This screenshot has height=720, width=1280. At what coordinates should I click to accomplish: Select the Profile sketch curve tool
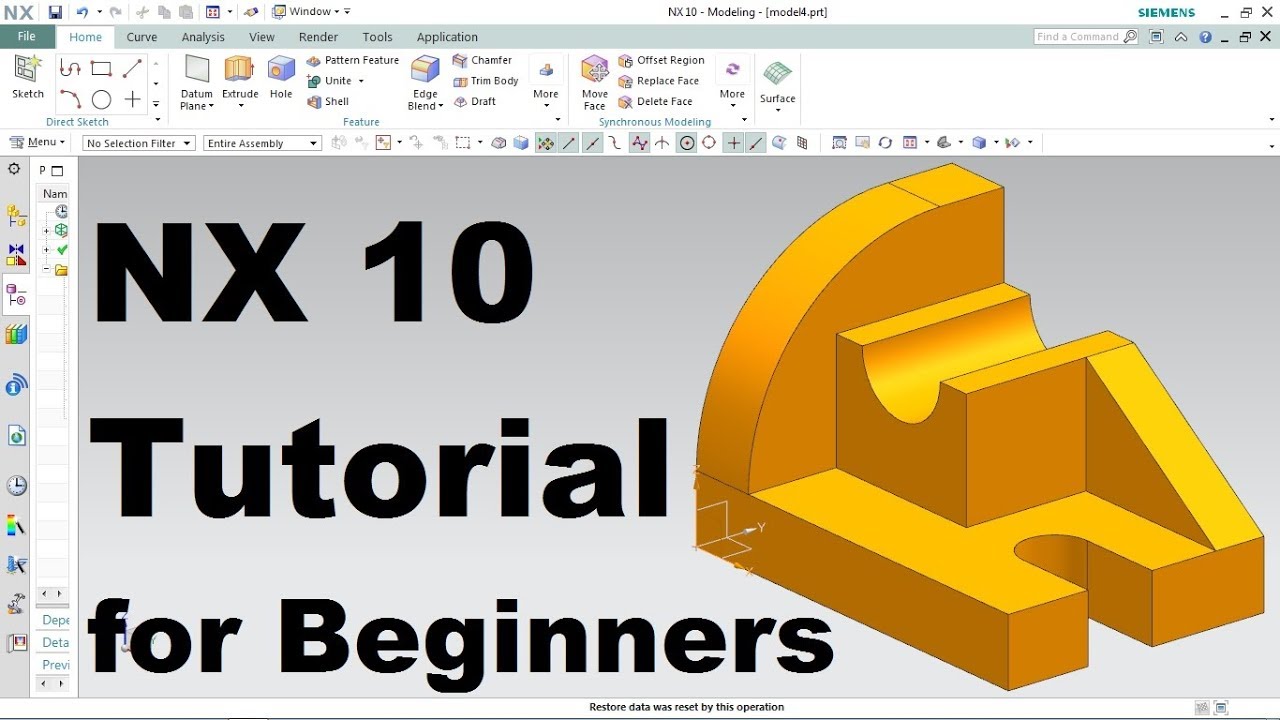click(x=70, y=68)
